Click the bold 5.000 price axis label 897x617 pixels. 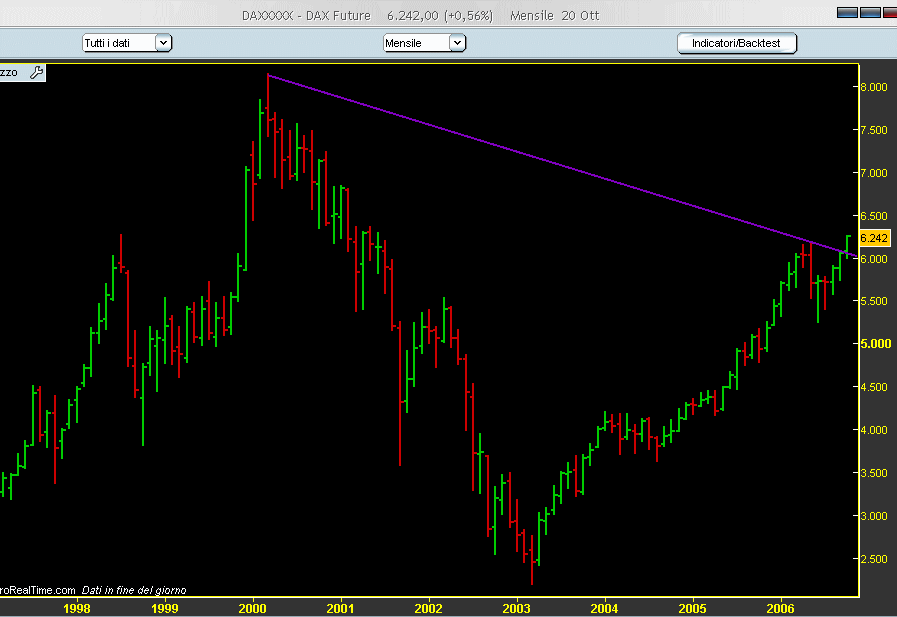[874, 344]
